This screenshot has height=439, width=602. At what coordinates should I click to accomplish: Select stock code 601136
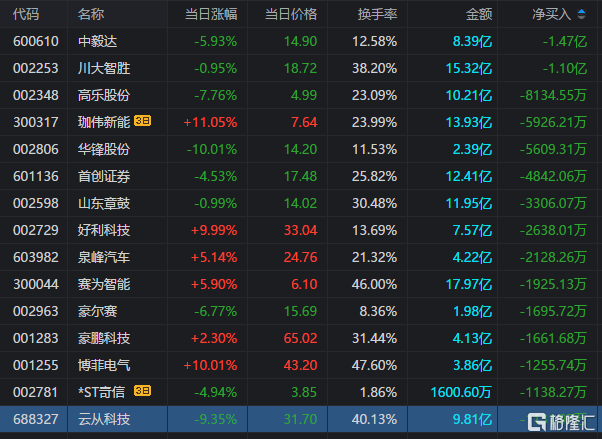pyautogui.click(x=36, y=176)
